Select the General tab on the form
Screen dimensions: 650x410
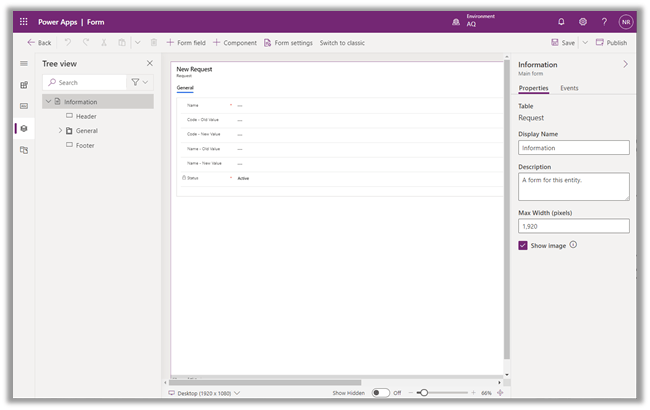185,88
